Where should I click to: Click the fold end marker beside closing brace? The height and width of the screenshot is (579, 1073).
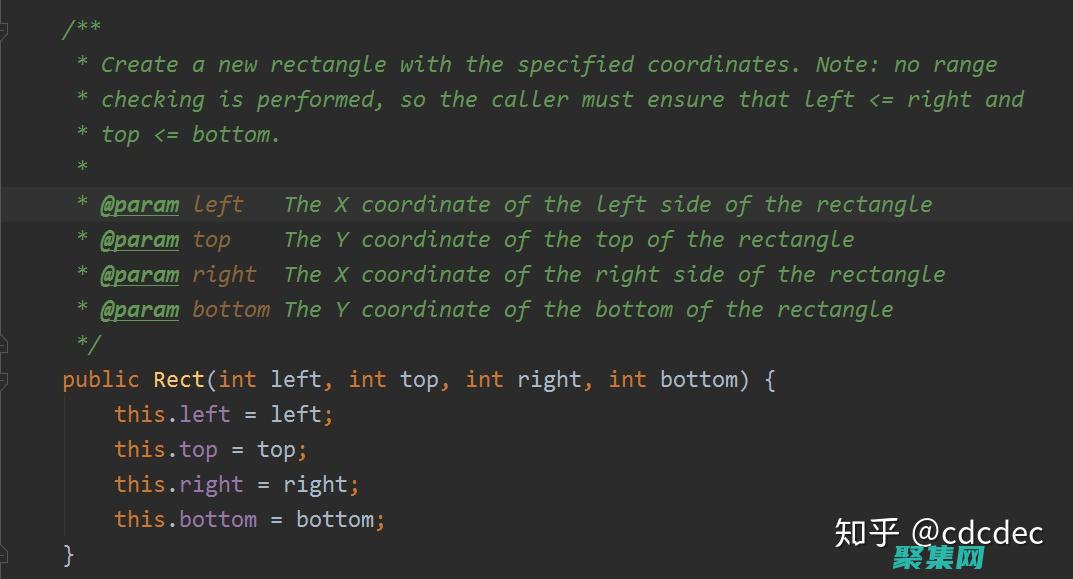click(x=3, y=553)
